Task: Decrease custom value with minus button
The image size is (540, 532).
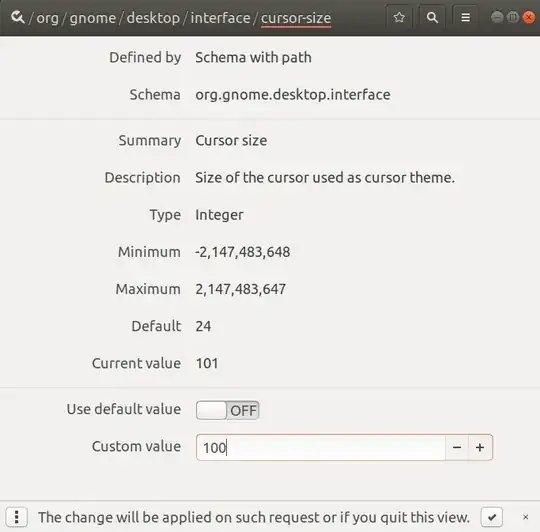Action: tap(457, 447)
